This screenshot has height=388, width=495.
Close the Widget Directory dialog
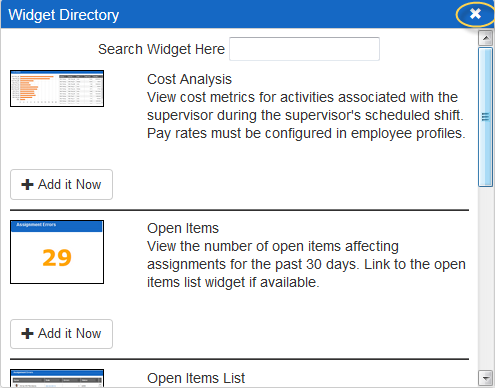pyautogui.click(x=475, y=14)
